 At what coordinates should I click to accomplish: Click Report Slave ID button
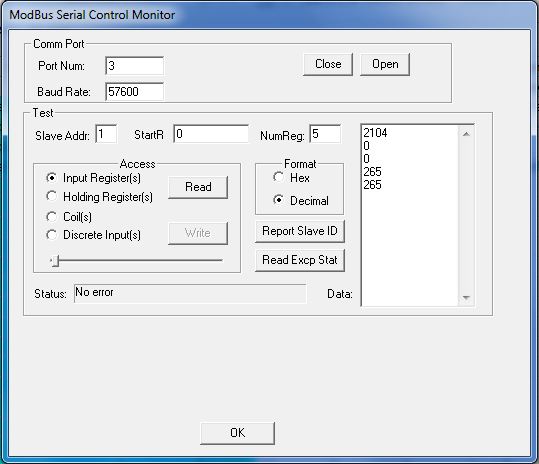coord(300,231)
